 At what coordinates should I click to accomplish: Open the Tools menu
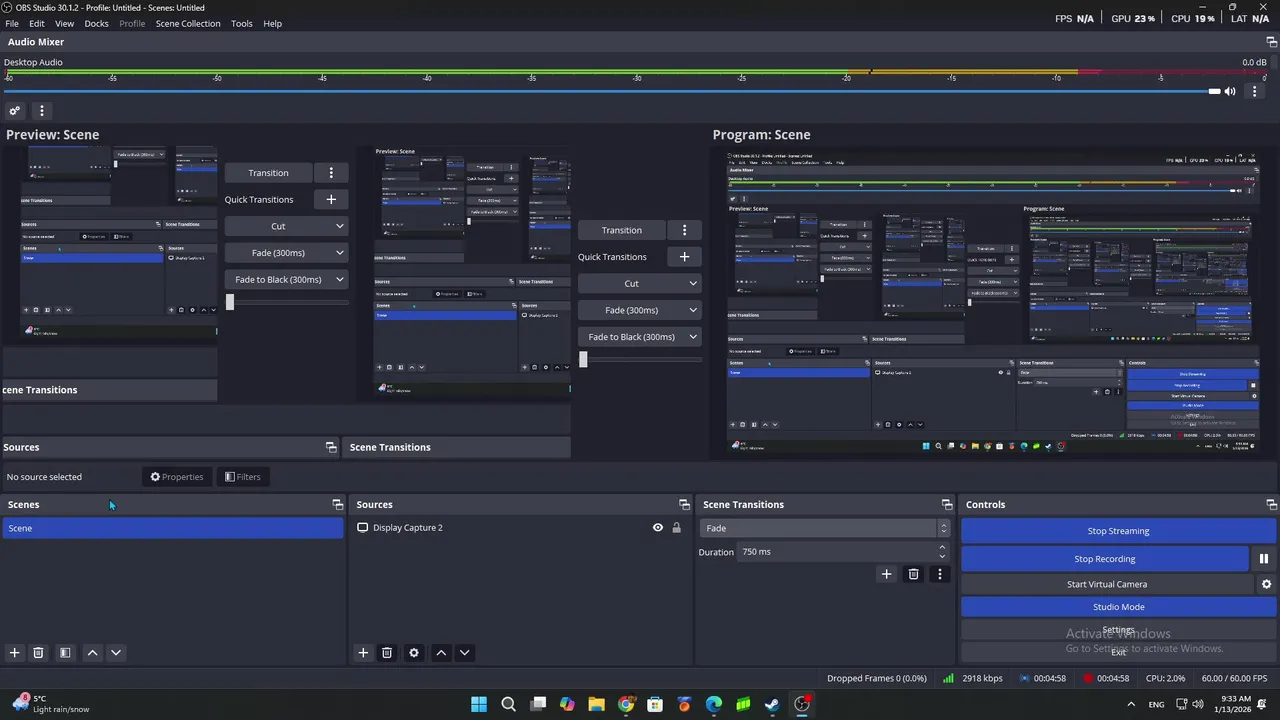(x=242, y=23)
